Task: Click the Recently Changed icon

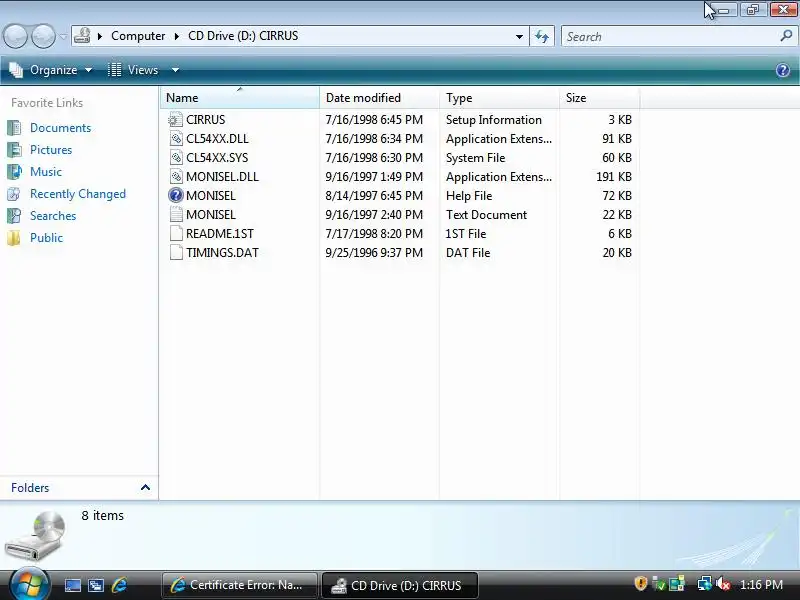Action: [x=14, y=194]
